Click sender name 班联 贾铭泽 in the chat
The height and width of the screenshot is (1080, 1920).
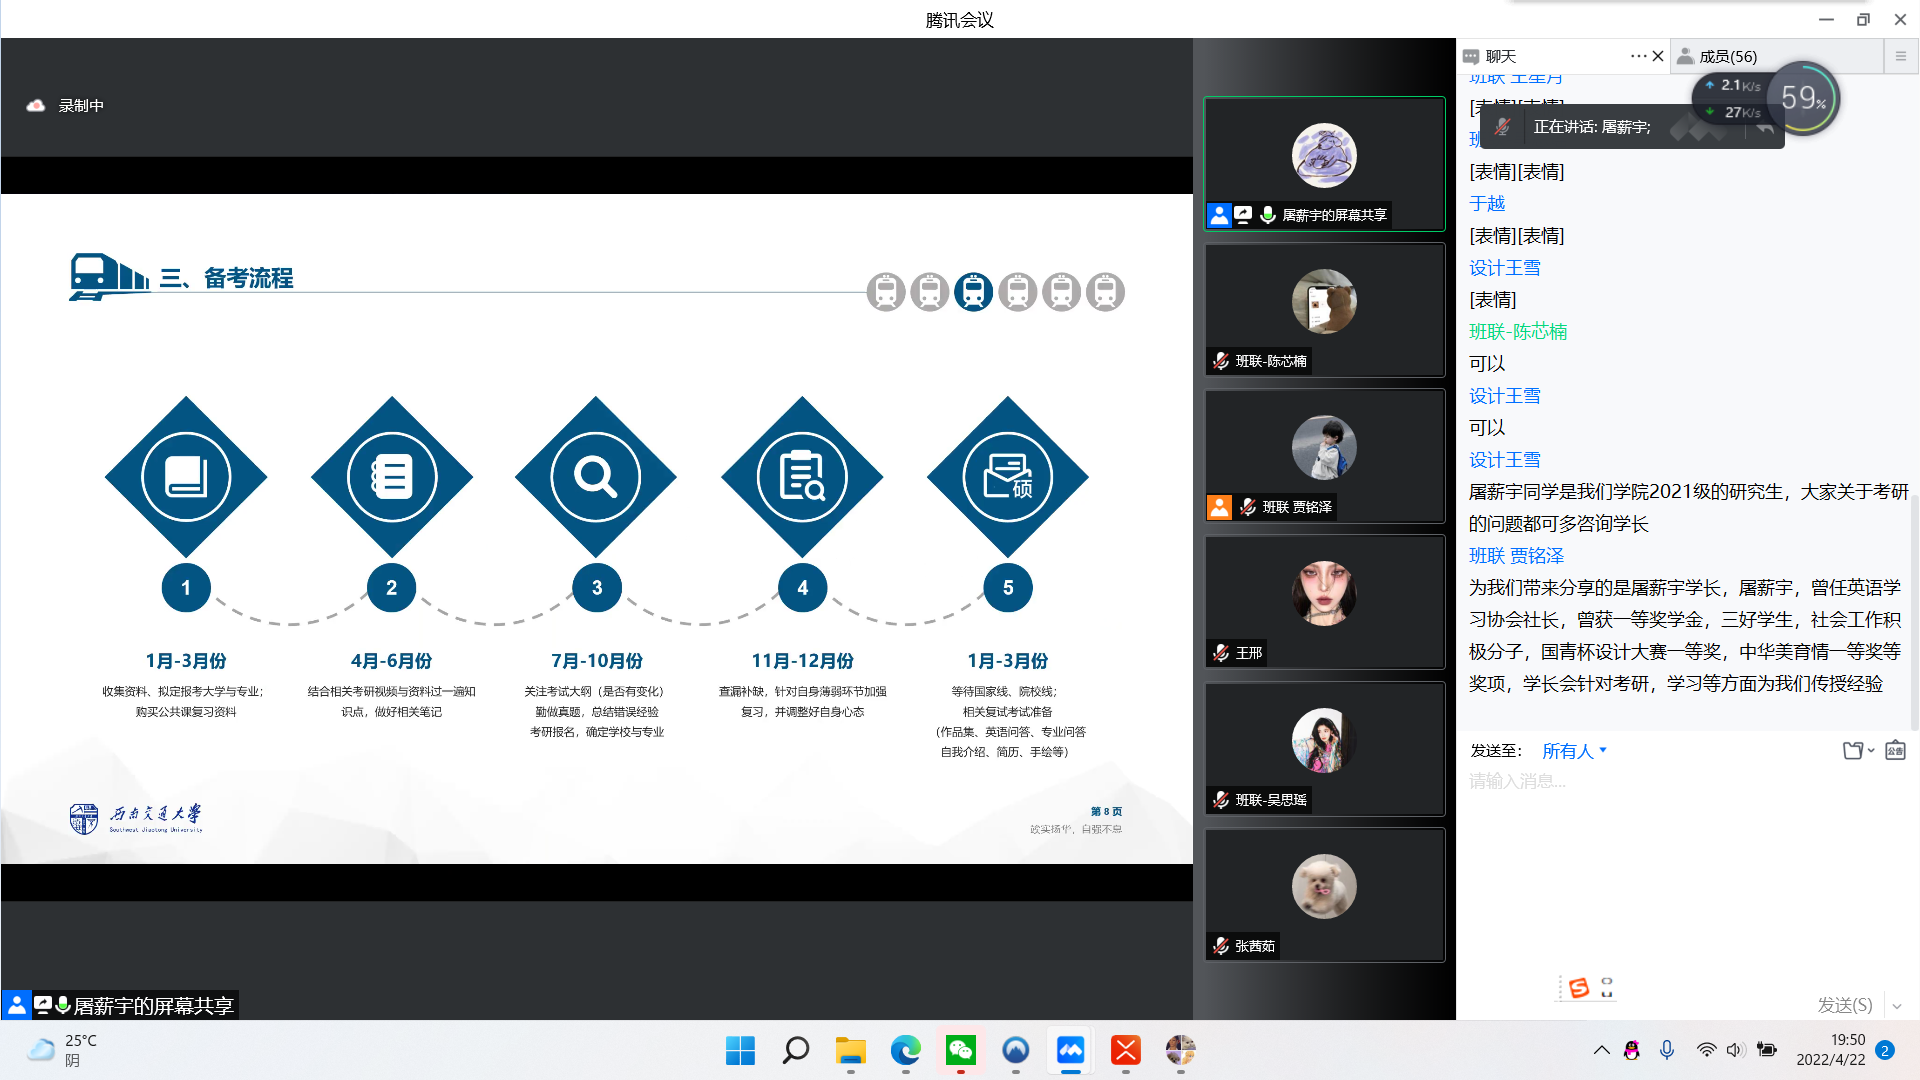(x=1516, y=556)
